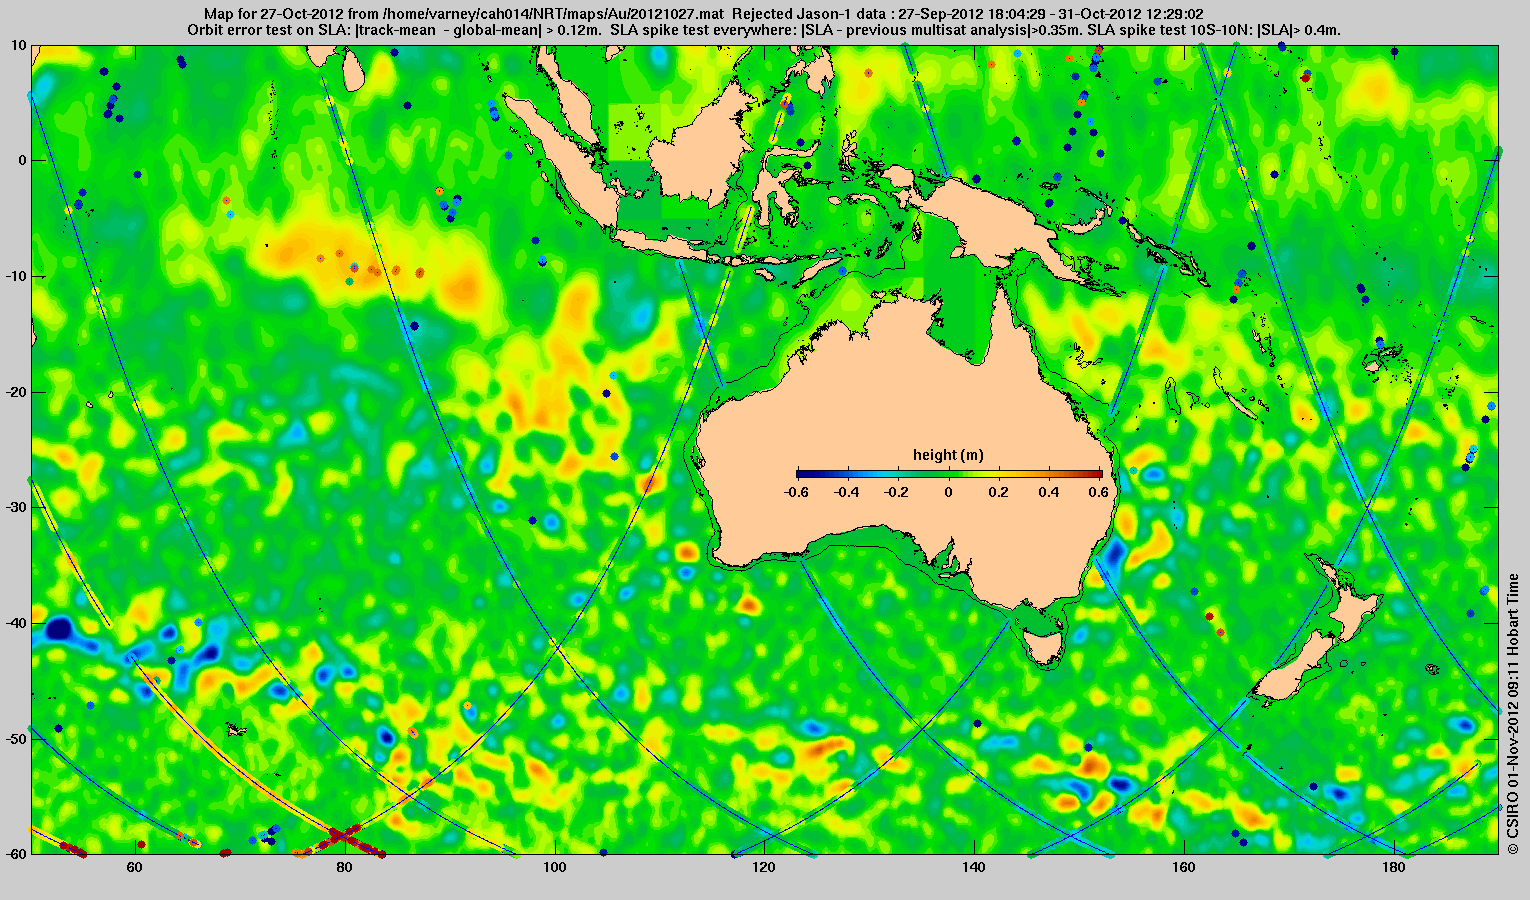Screen dimensions: 1530x900
Task: Click the equator latitude axis label '0'
Action: (23, 160)
